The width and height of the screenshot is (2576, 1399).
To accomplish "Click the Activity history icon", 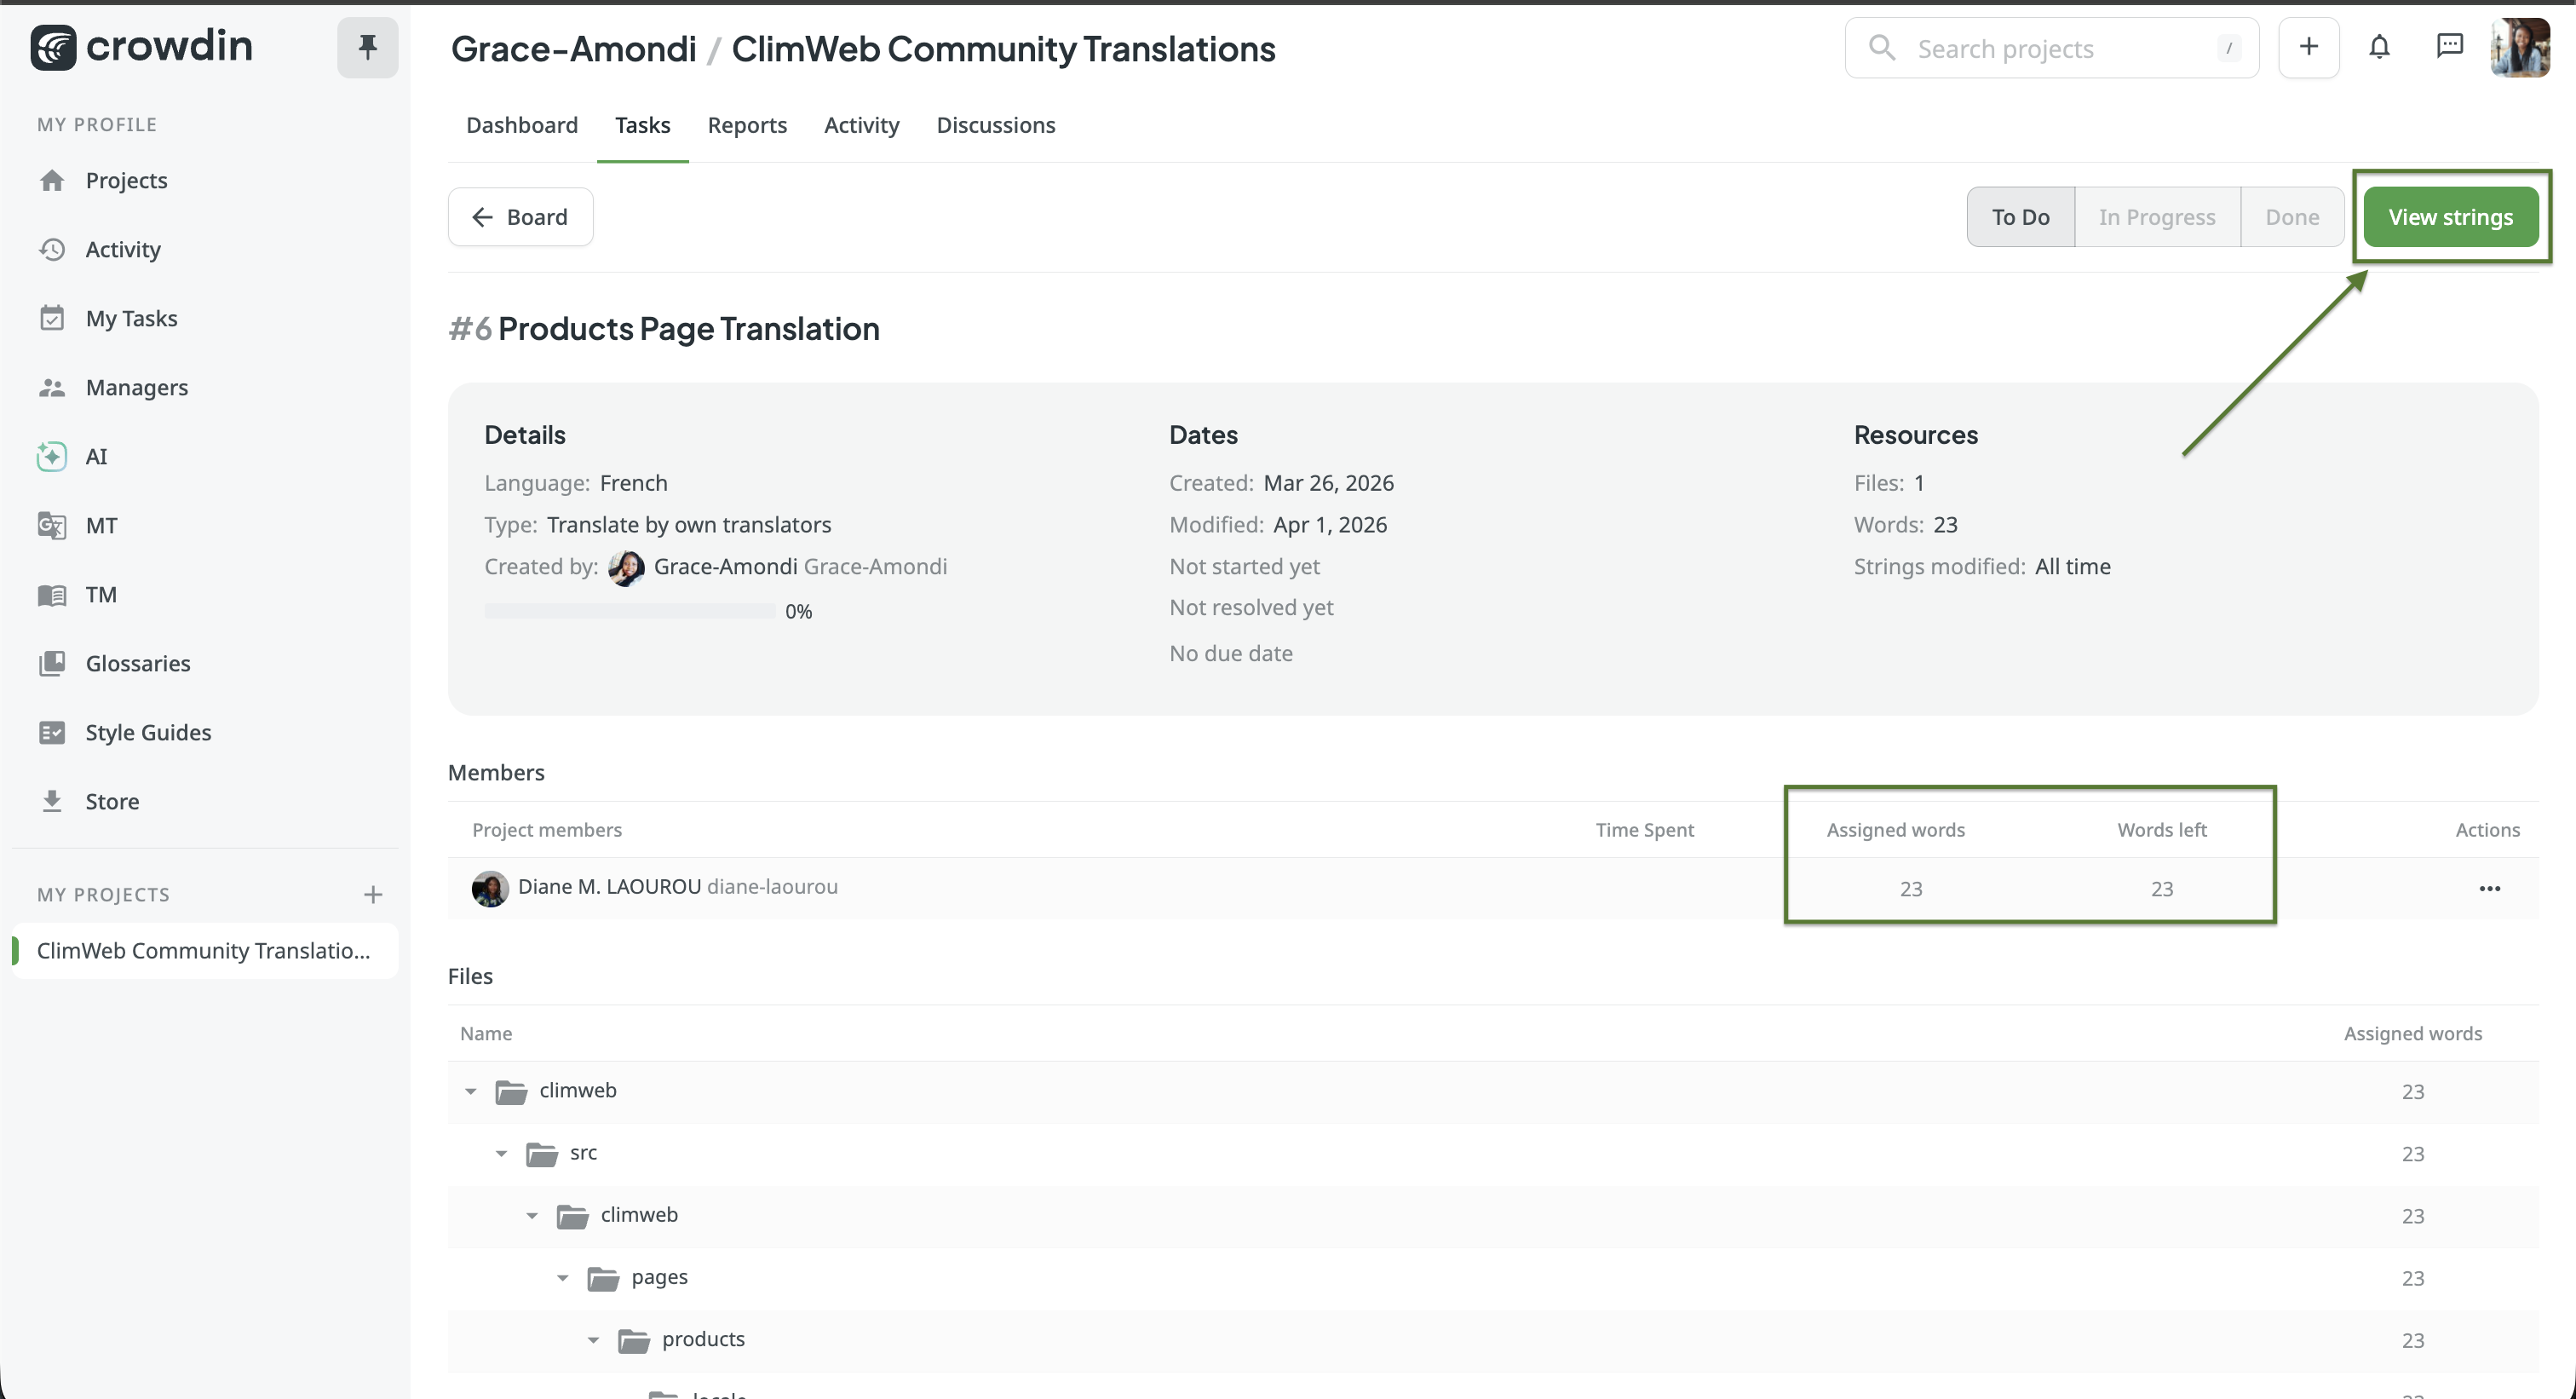I will coord(52,249).
